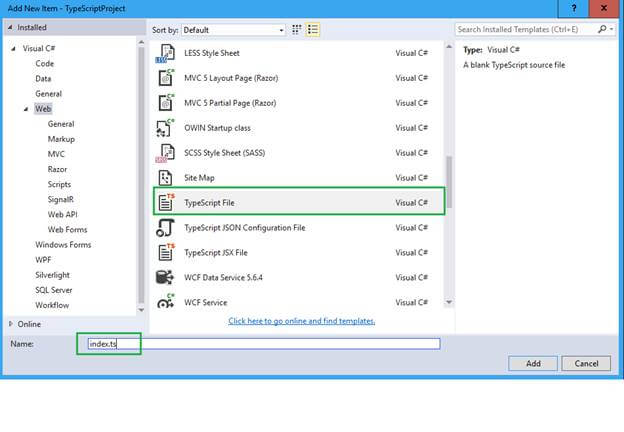Viewport: 624px width, 432px height.
Task: Open the Markup category
Action: coord(61,139)
